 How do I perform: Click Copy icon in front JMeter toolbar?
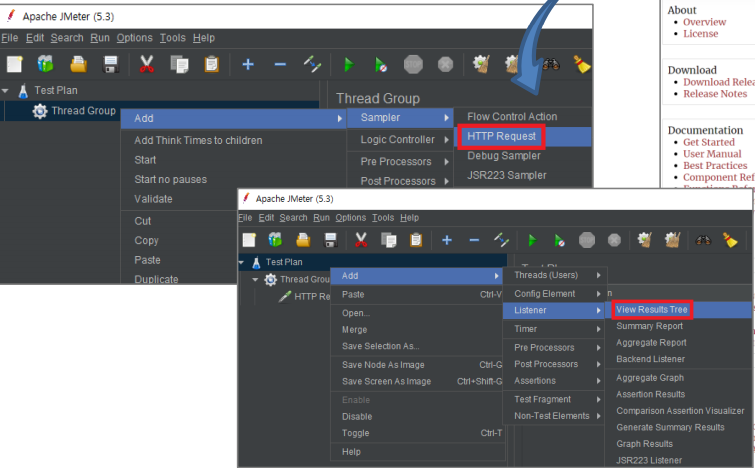(389, 240)
